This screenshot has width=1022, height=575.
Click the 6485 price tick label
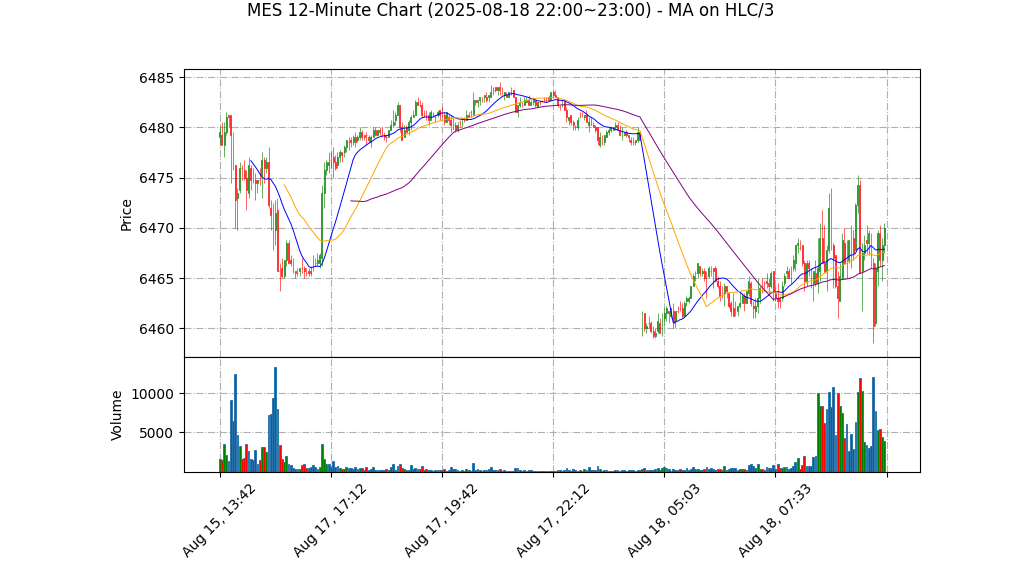click(157, 78)
